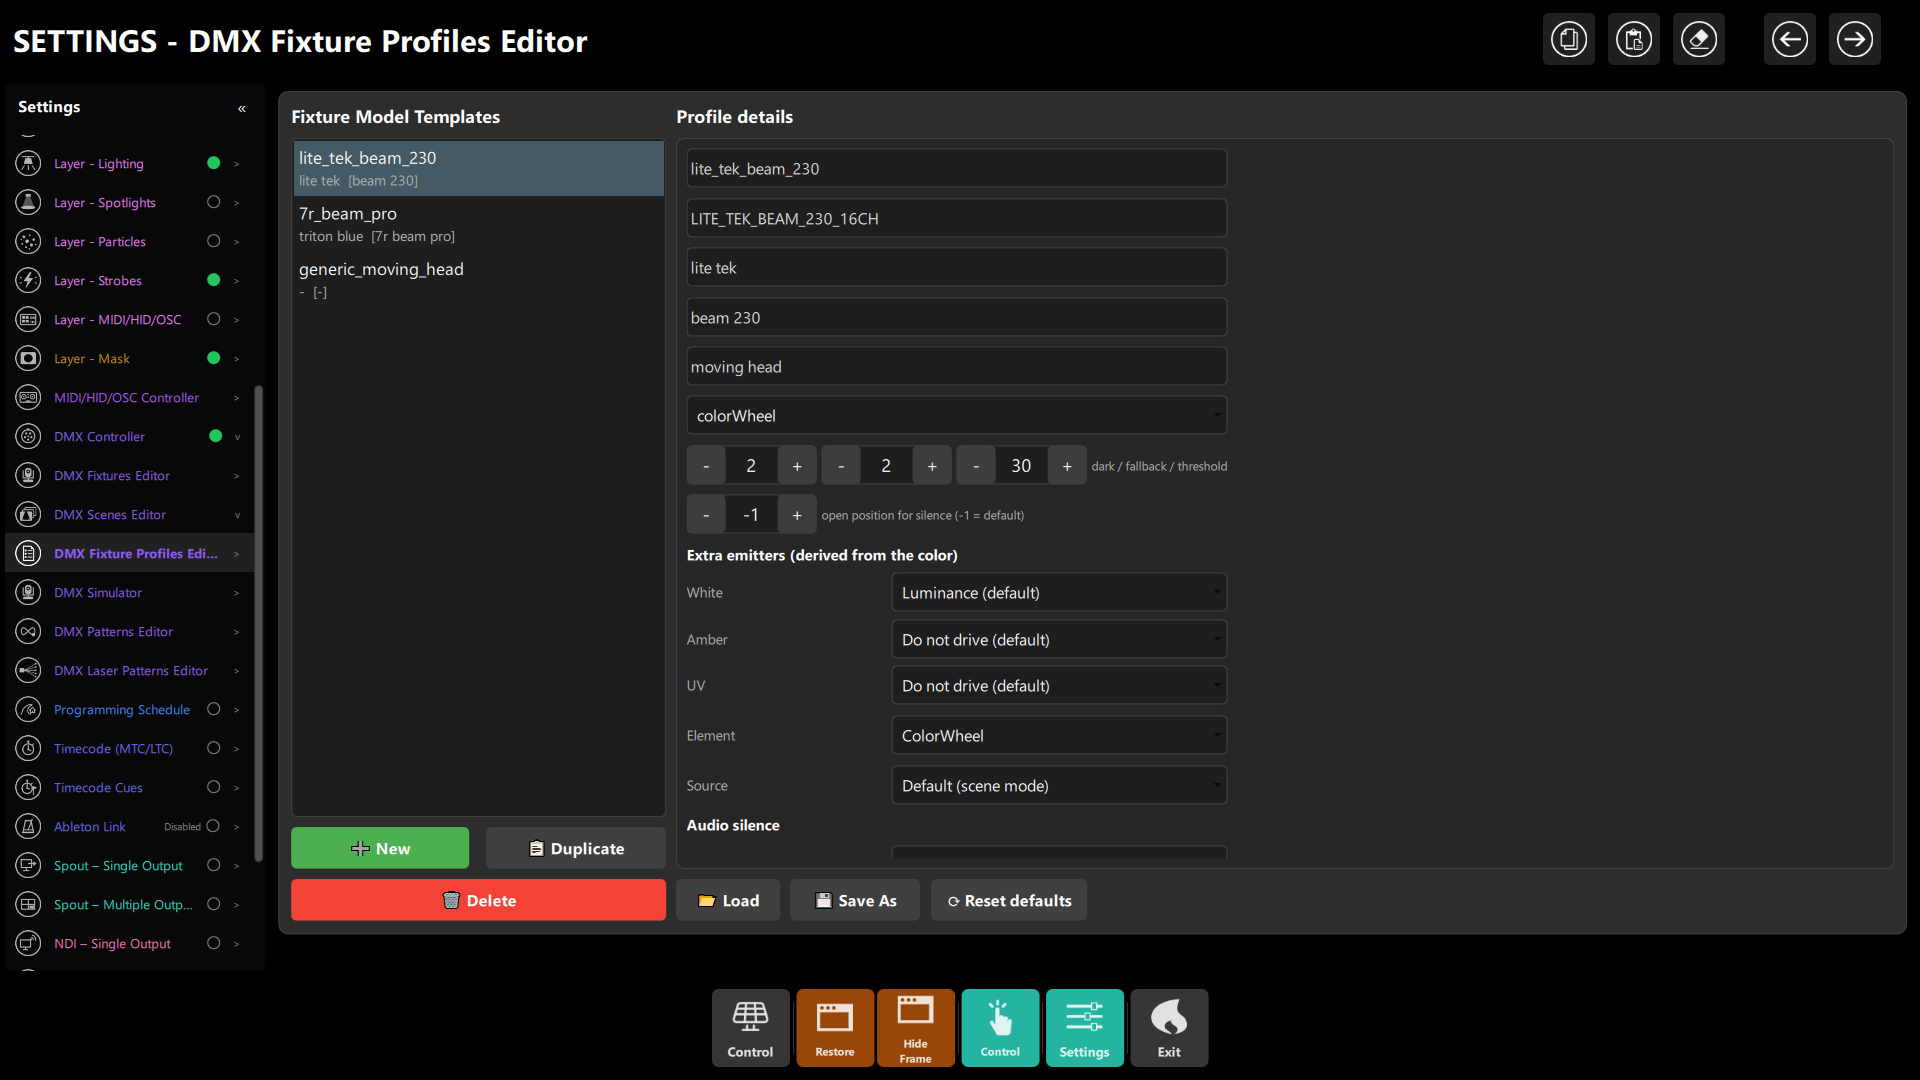1920x1080 pixels.
Task: Enable the Layer - Particles toggle
Action: 213,241
